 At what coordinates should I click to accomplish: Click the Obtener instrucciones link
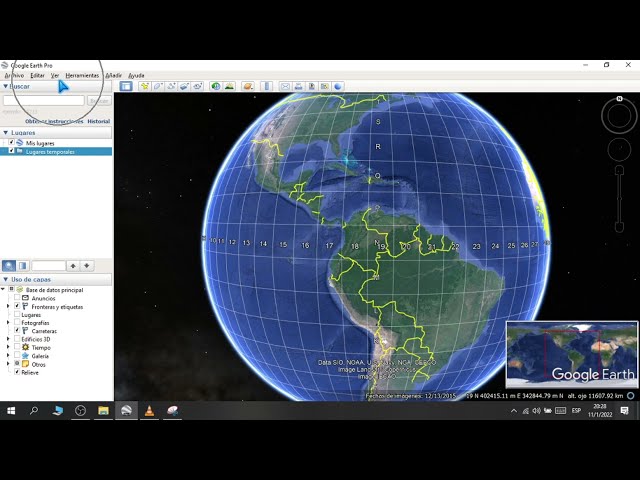pyautogui.click(x=54, y=121)
